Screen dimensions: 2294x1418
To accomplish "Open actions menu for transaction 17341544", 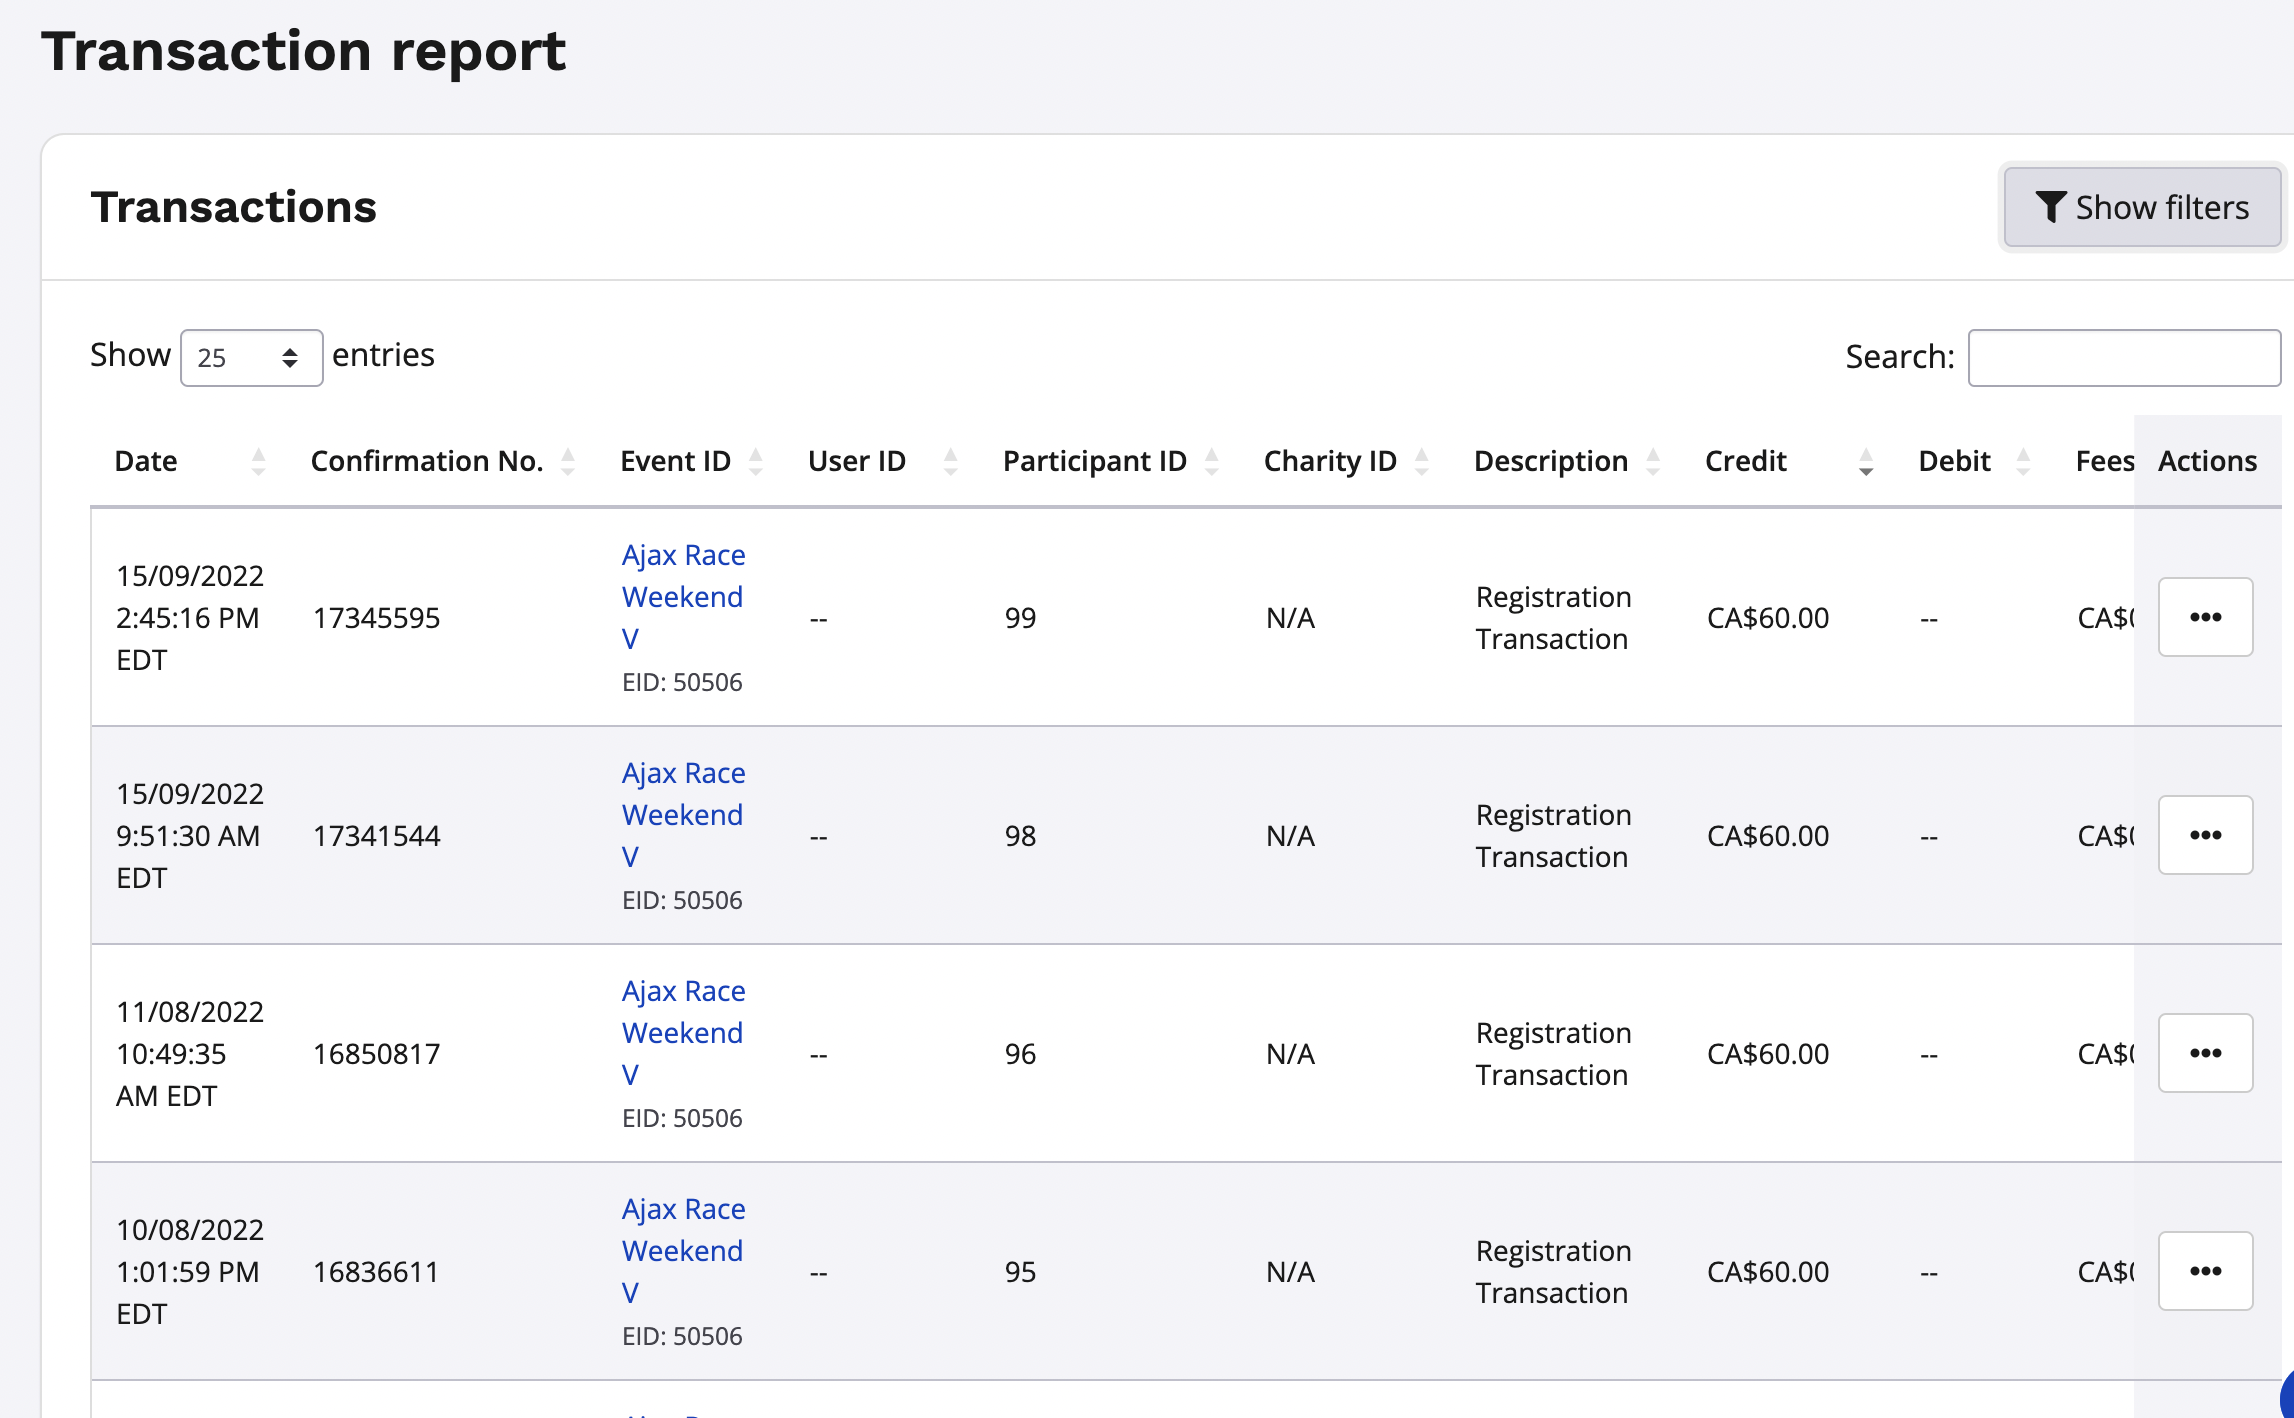I will [2205, 835].
